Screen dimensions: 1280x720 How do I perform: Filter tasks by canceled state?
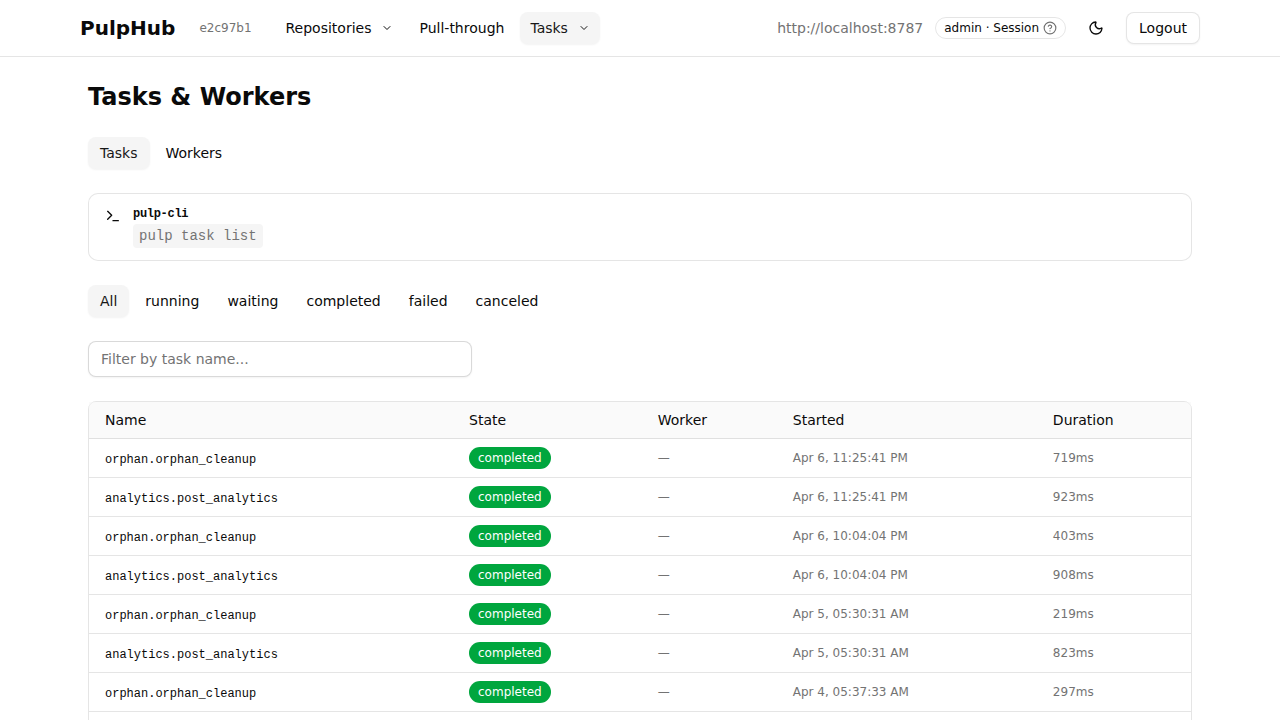pyautogui.click(x=507, y=301)
